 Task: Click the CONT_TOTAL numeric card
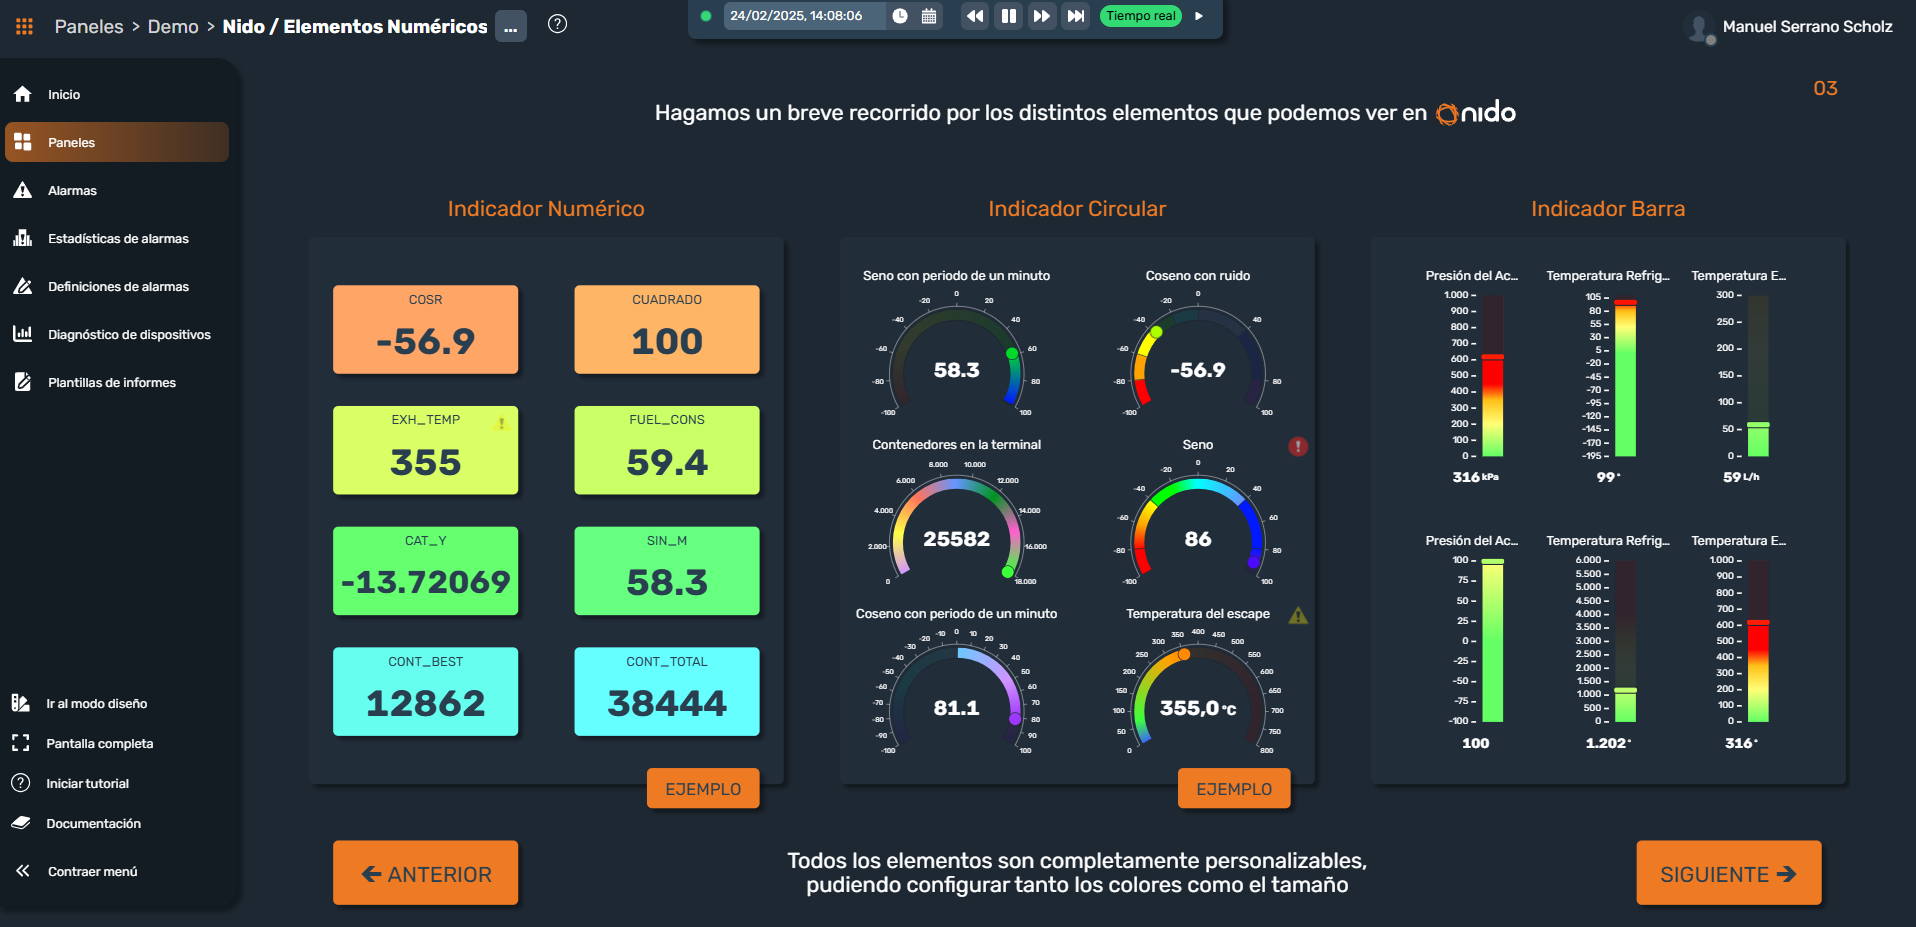pyautogui.click(x=667, y=692)
